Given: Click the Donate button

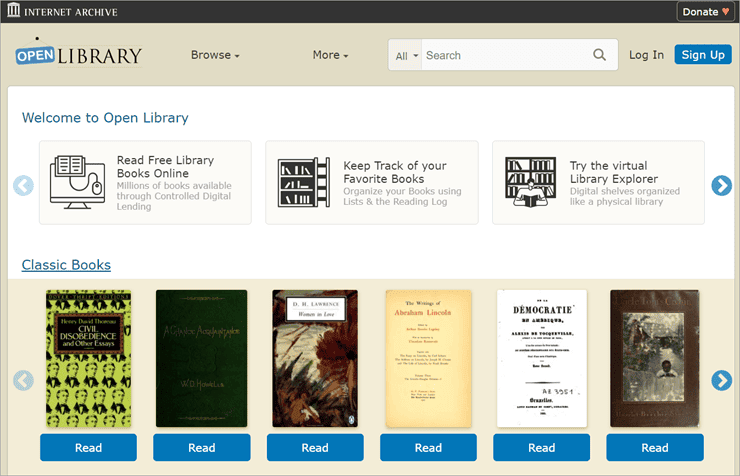Looking at the screenshot, I should 705,12.
